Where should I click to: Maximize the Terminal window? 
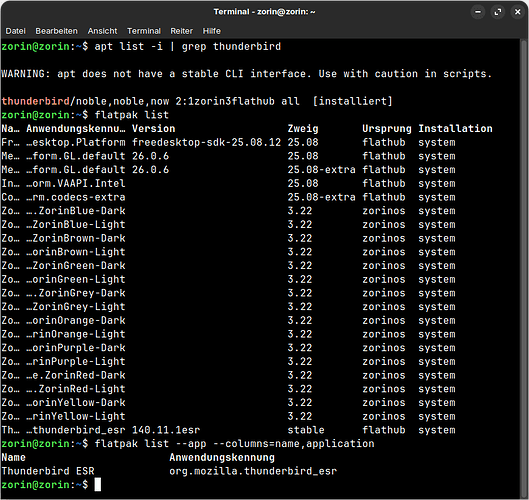498,12
